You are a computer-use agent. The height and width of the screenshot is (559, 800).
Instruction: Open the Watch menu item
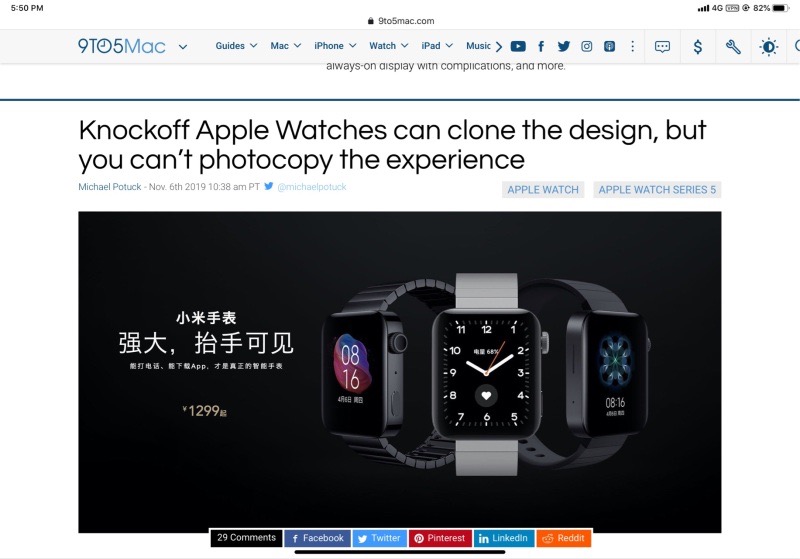[389, 46]
